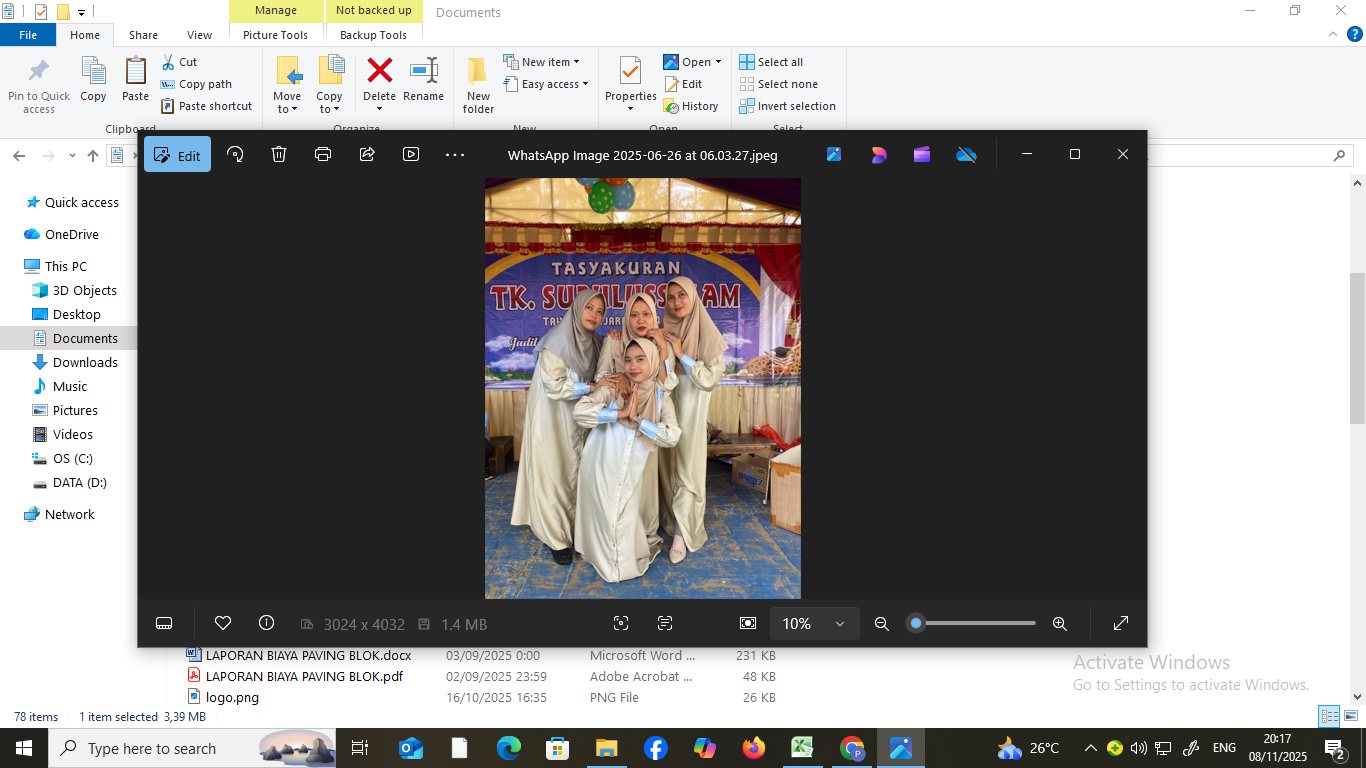1366x768 pixels.
Task: Show file info with the info icon
Action: click(x=266, y=623)
